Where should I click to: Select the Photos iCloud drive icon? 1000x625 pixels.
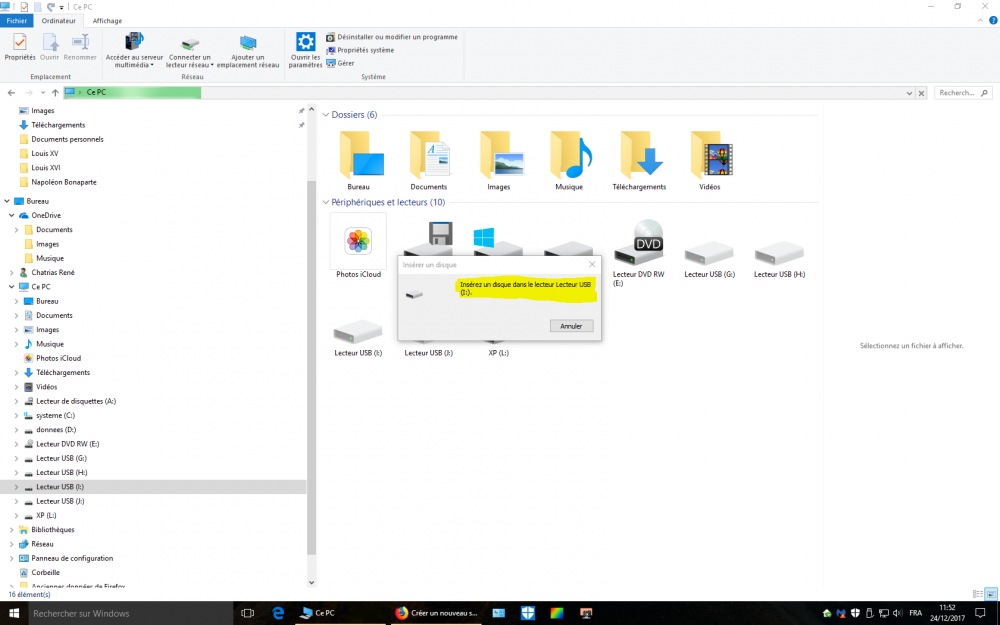[358, 242]
